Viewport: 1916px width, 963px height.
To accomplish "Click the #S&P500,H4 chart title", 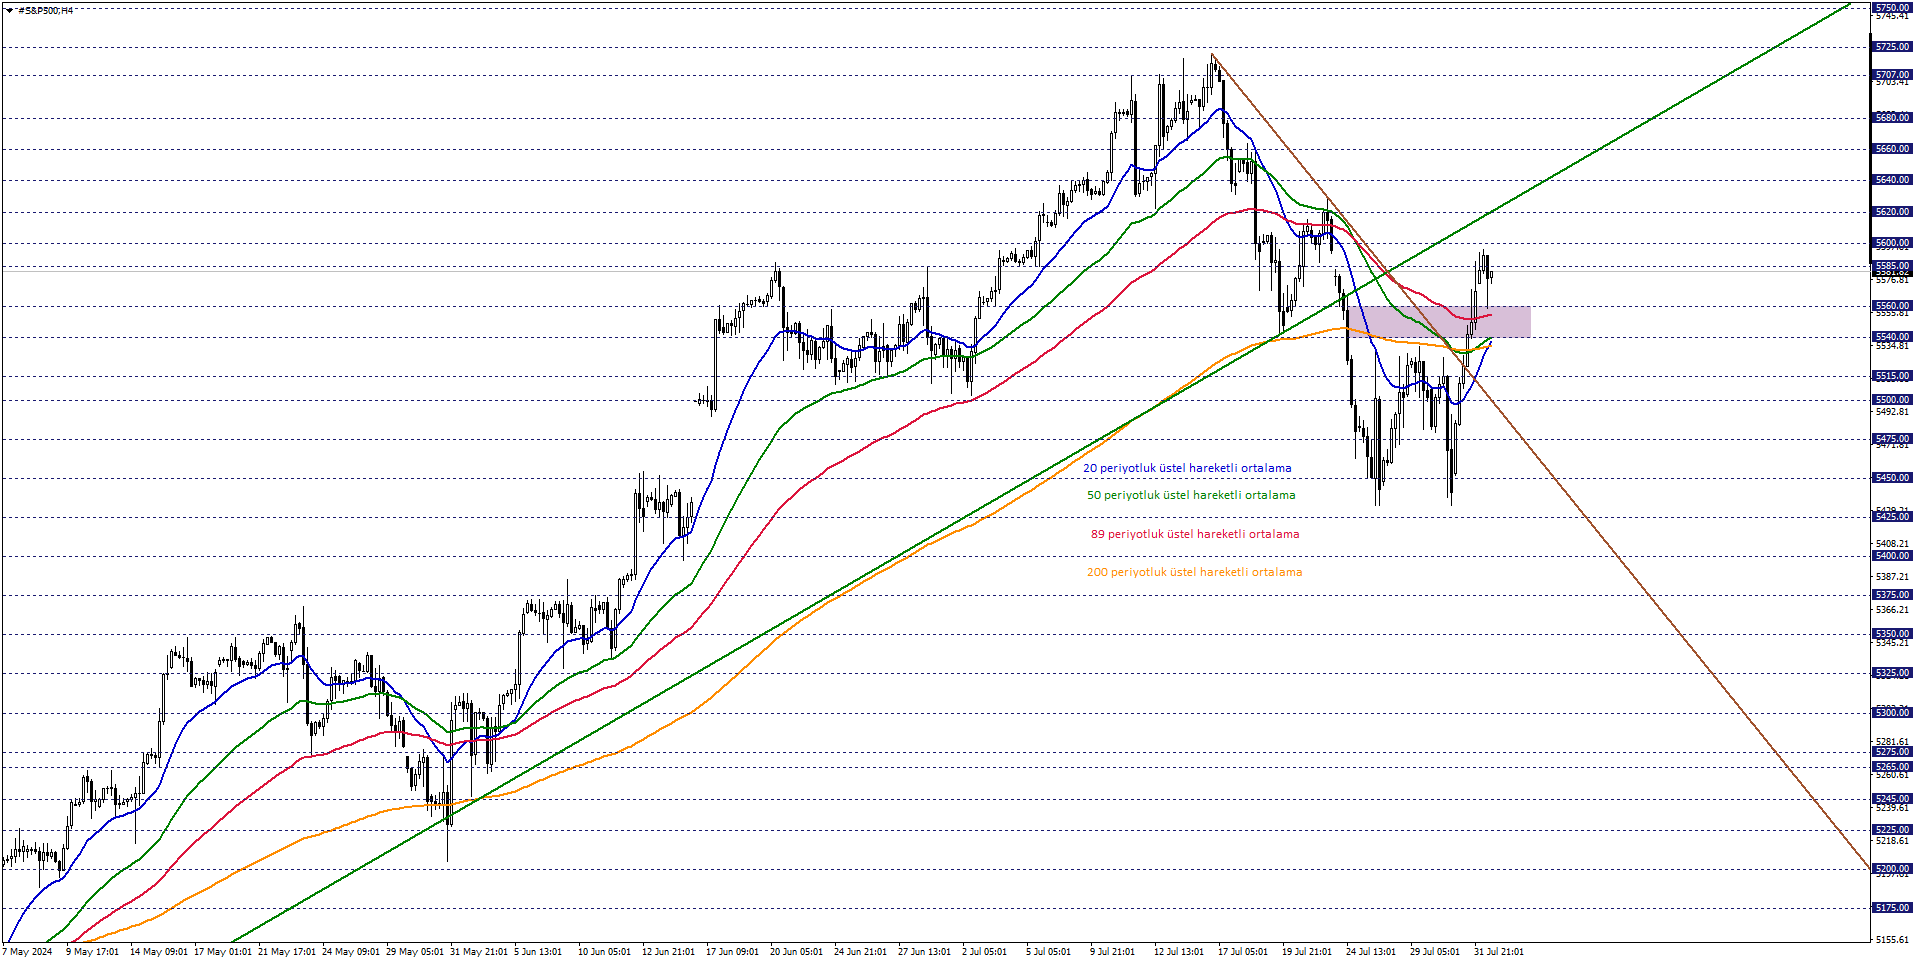I will [x=45, y=10].
